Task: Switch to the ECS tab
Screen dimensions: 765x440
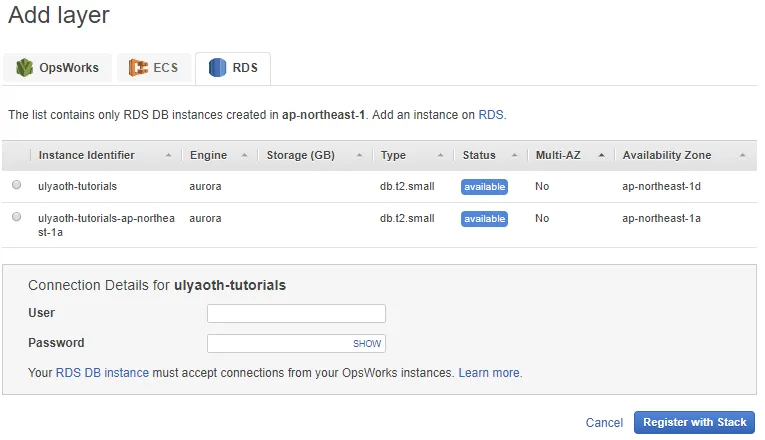Action: (x=165, y=68)
